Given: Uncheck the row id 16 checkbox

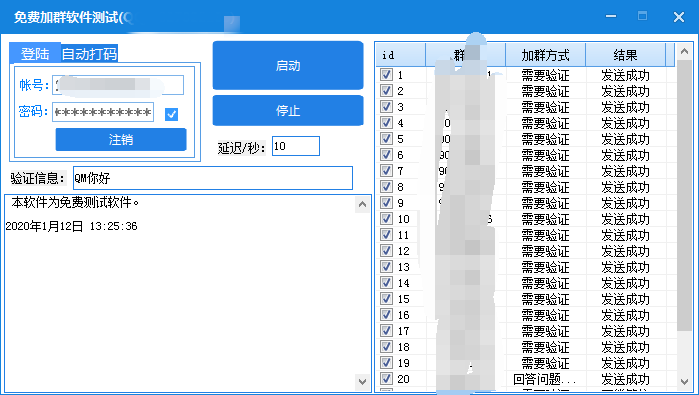Looking at the screenshot, I should tap(387, 315).
